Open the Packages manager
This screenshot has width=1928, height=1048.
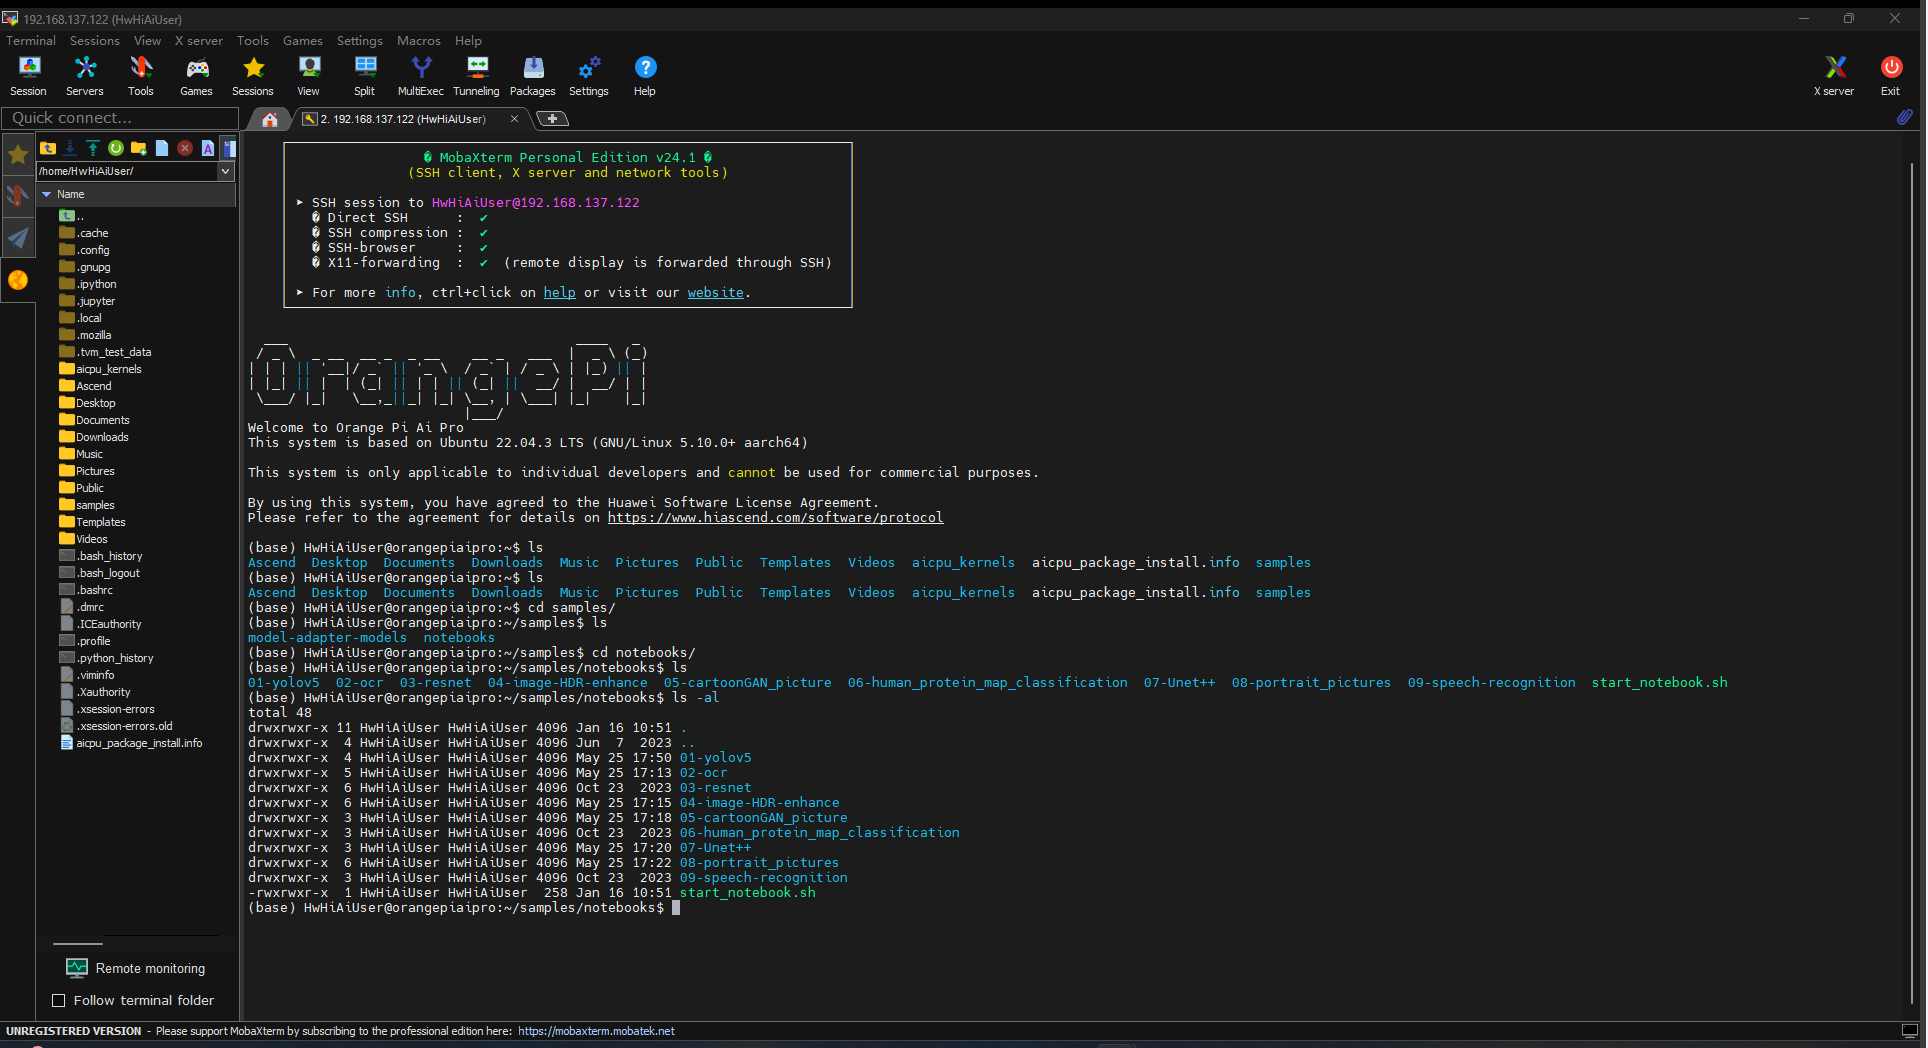point(533,76)
